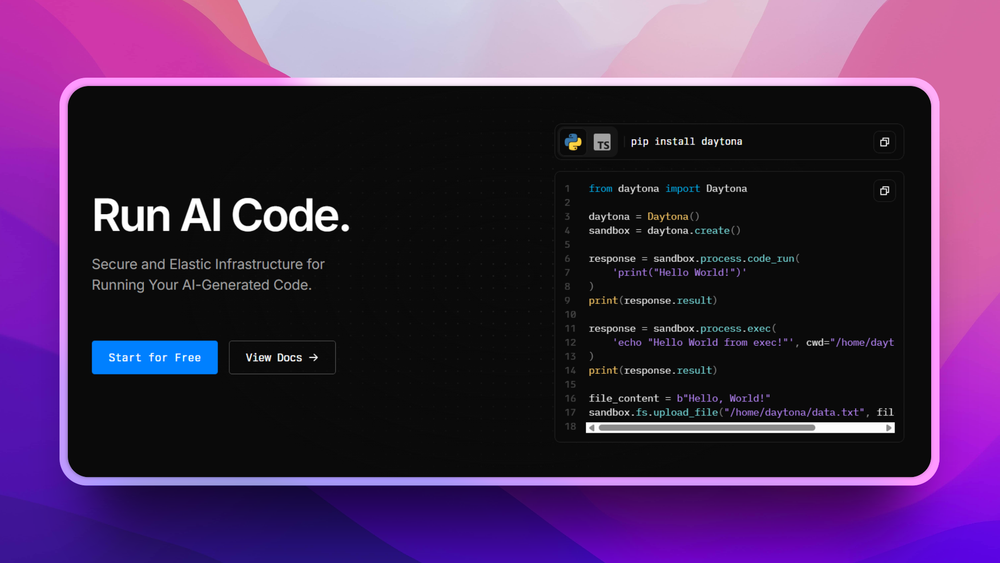Image resolution: width=1000 pixels, height=563 pixels.
Task: Click the 'Run AI Code.' headline
Action: pyautogui.click(x=221, y=215)
